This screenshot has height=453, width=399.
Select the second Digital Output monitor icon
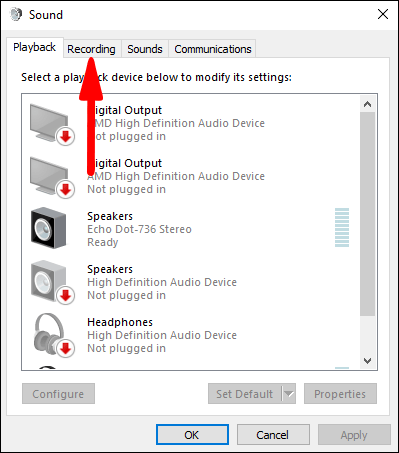coord(52,177)
